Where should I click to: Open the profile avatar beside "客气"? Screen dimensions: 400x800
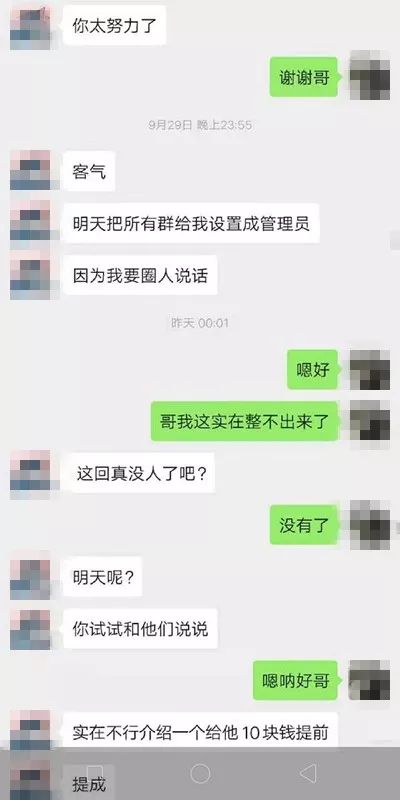(x=30, y=170)
